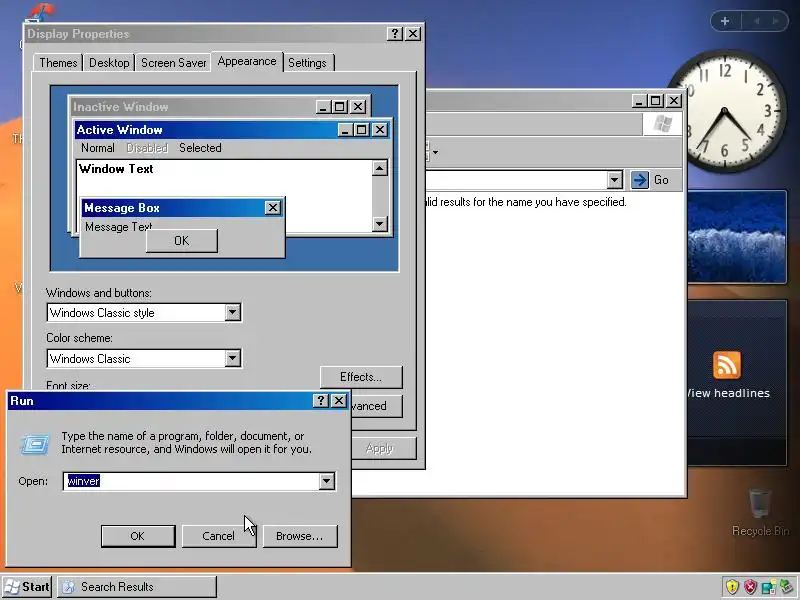
Task: Click the sidebar previous page arrow
Action: click(x=757, y=21)
